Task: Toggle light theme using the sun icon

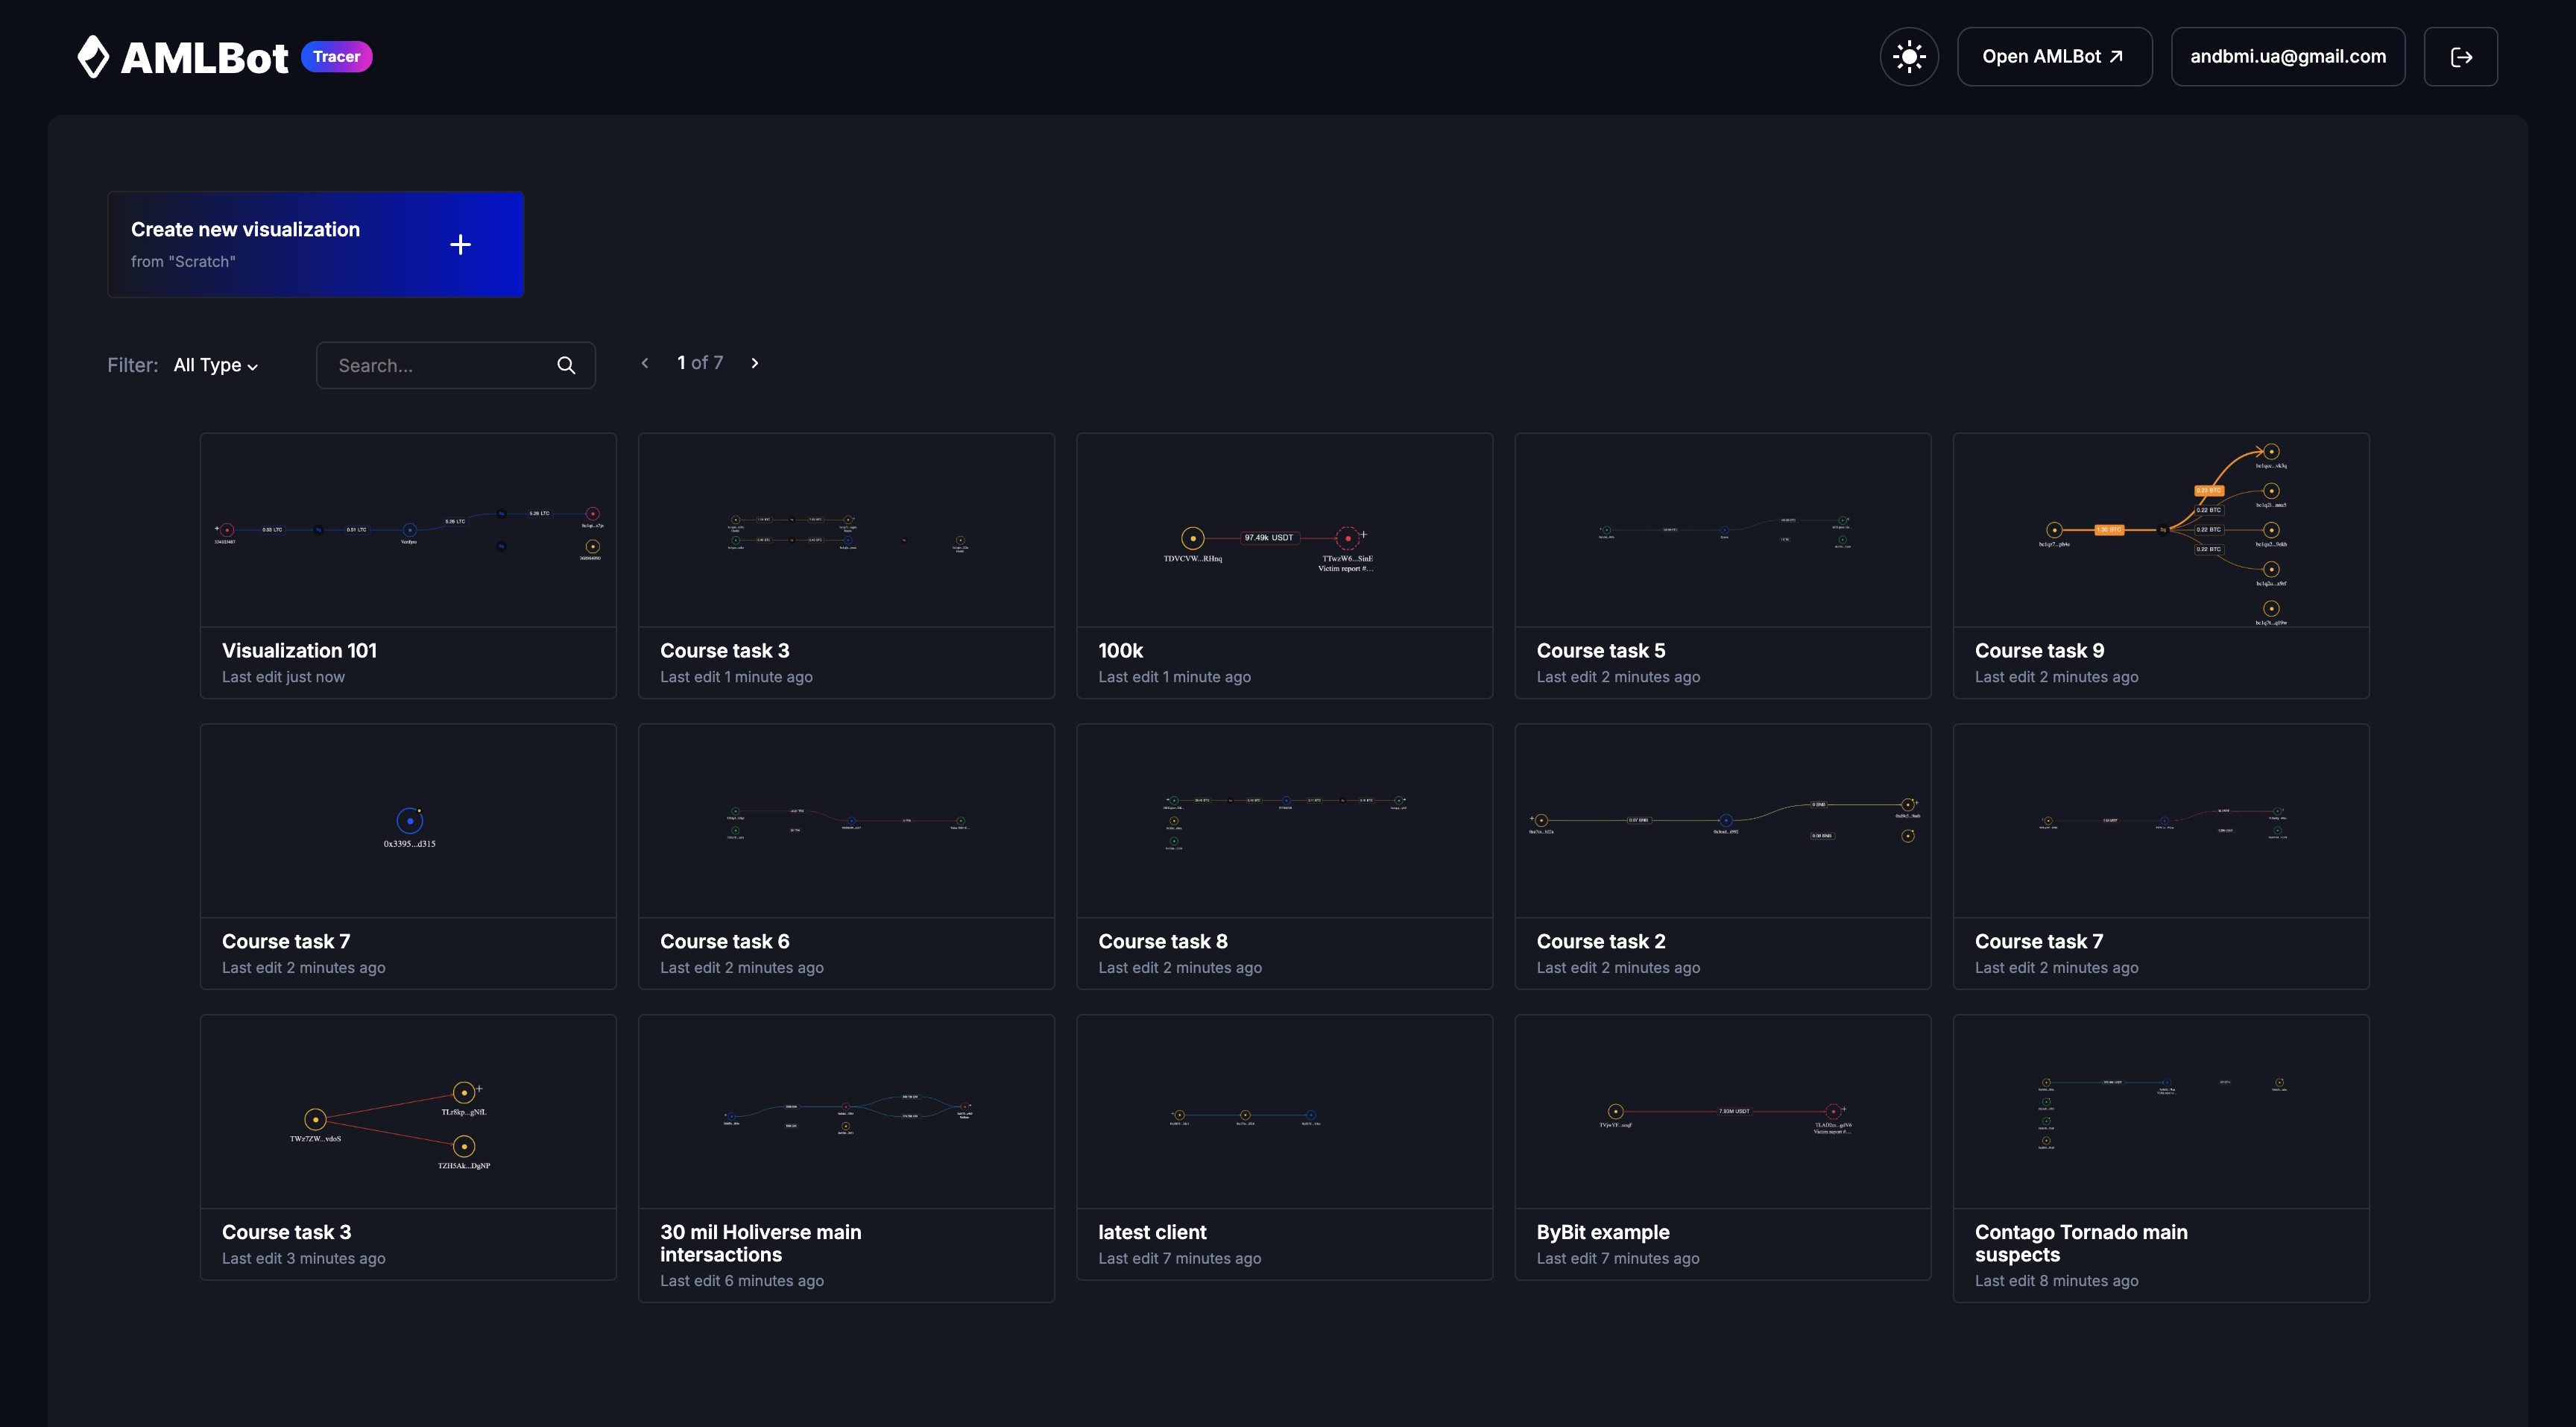Action: coord(1909,56)
